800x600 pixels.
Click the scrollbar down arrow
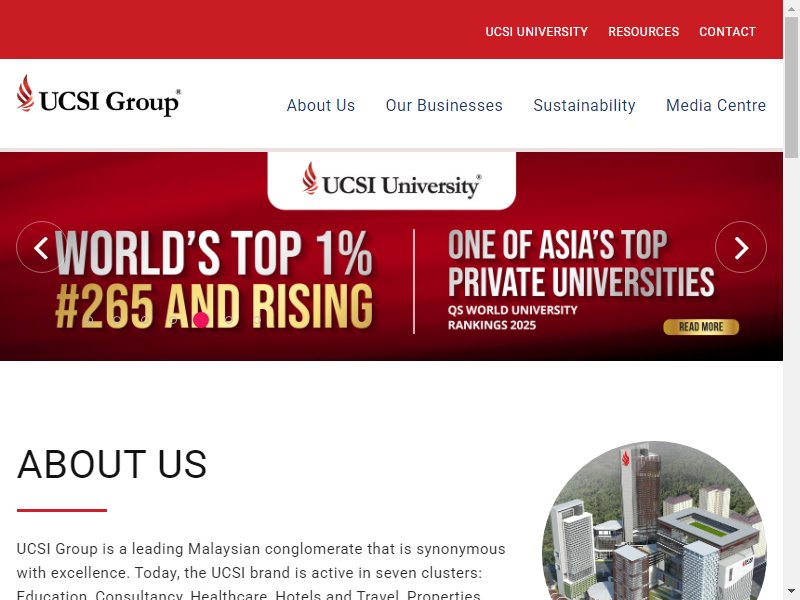[791, 593]
